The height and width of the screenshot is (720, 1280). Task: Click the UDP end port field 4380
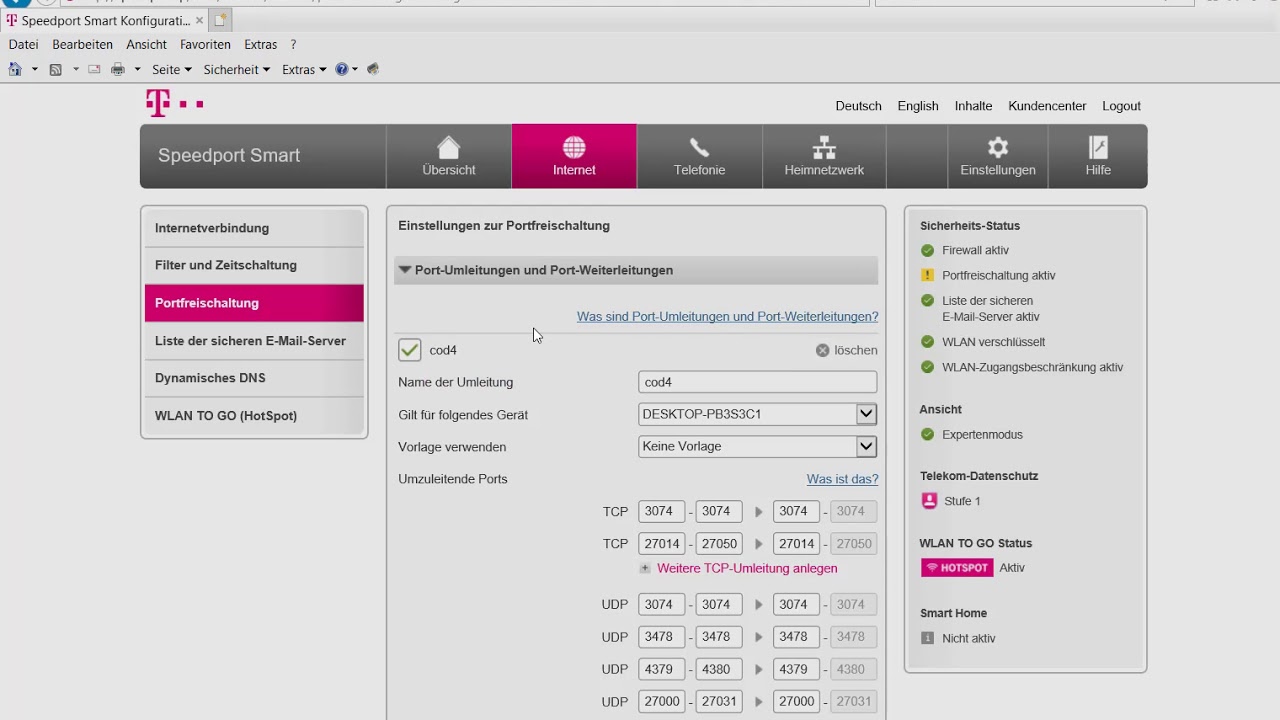point(720,669)
